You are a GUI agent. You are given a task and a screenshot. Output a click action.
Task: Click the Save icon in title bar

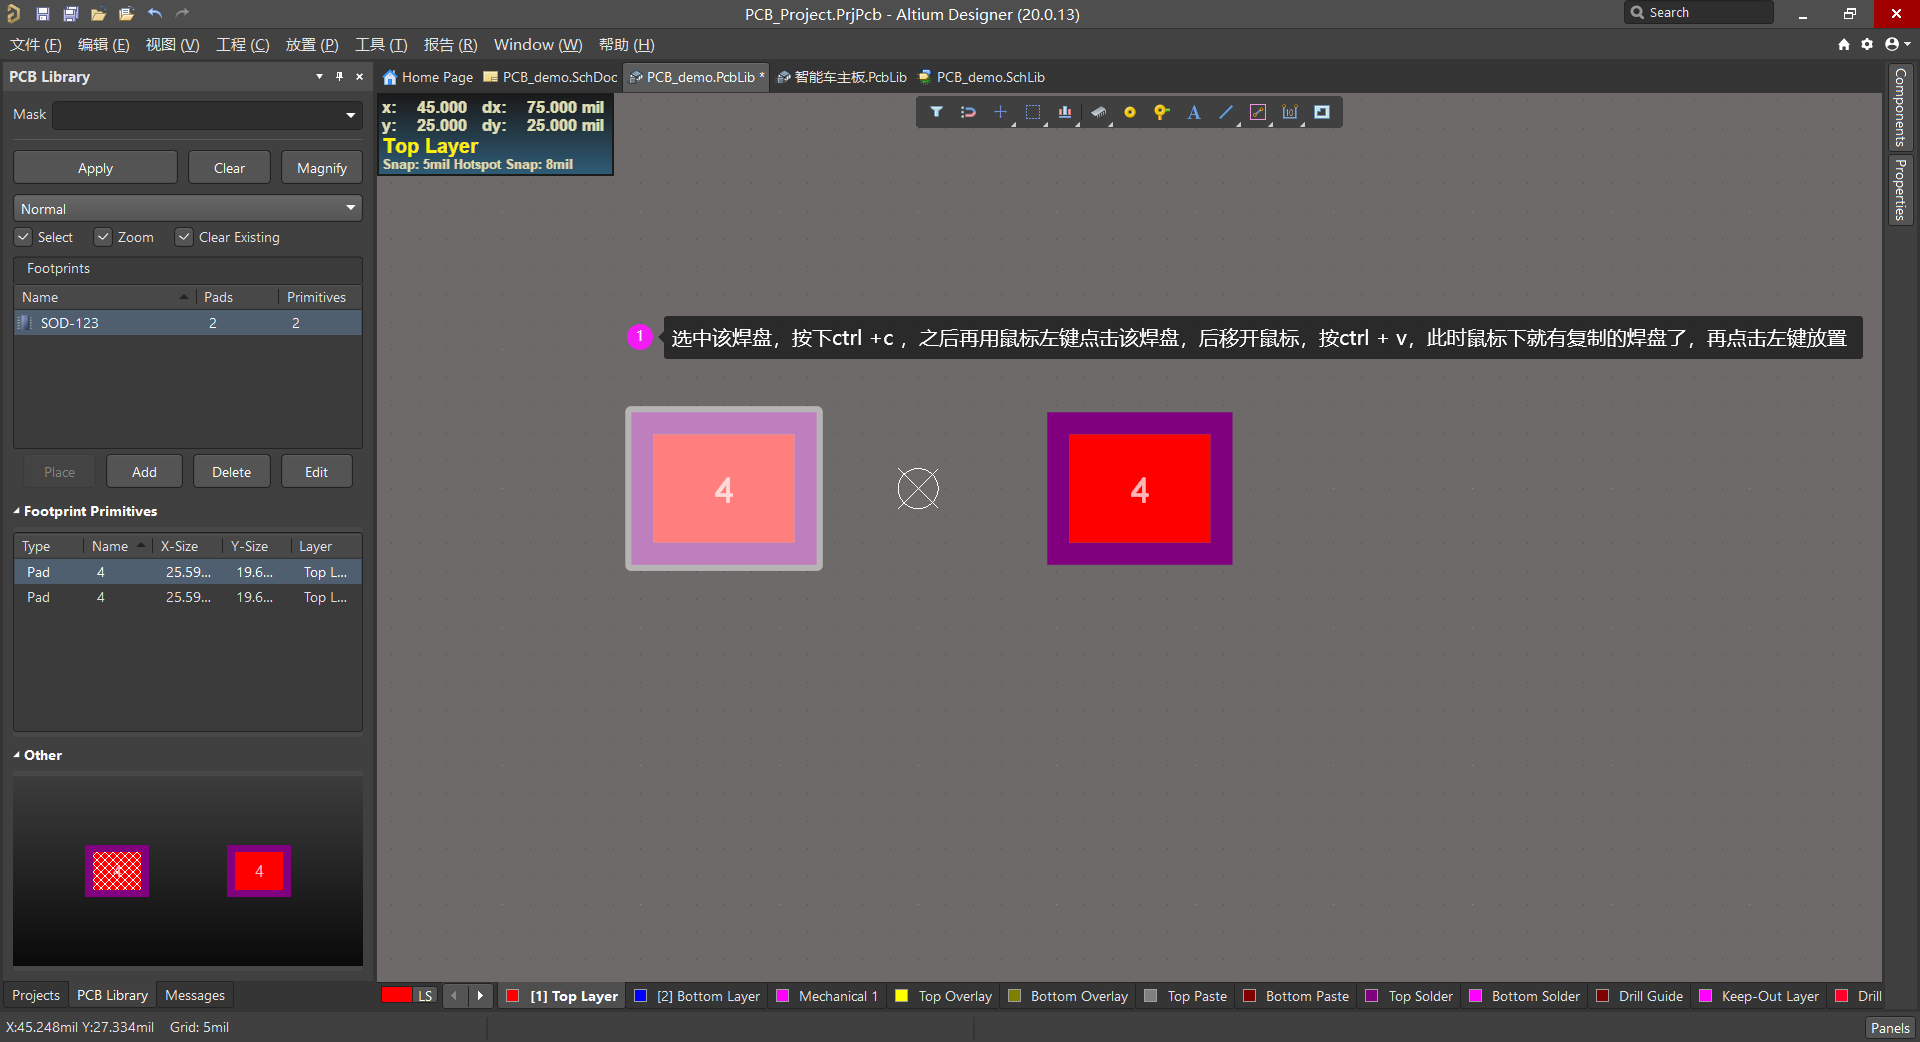click(43, 14)
